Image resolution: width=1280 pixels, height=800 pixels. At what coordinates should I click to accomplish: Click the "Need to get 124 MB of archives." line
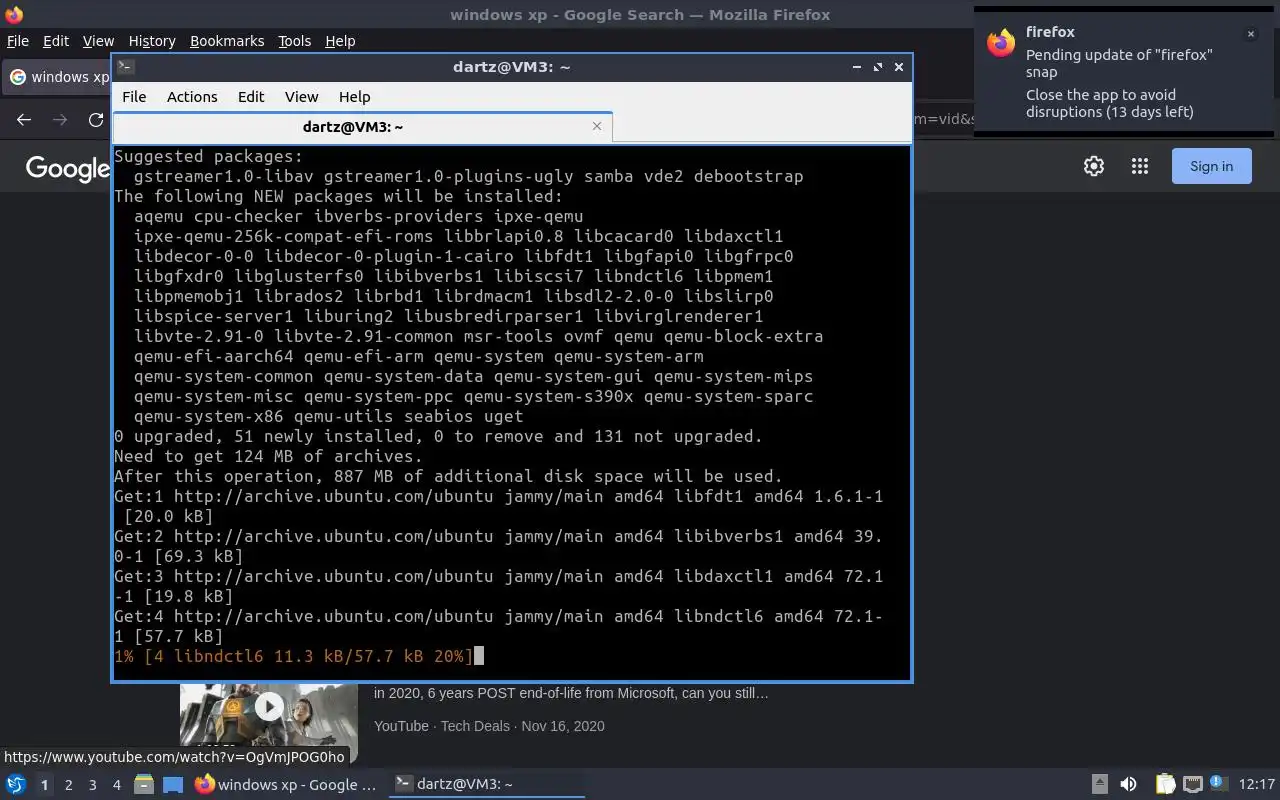[268, 456]
